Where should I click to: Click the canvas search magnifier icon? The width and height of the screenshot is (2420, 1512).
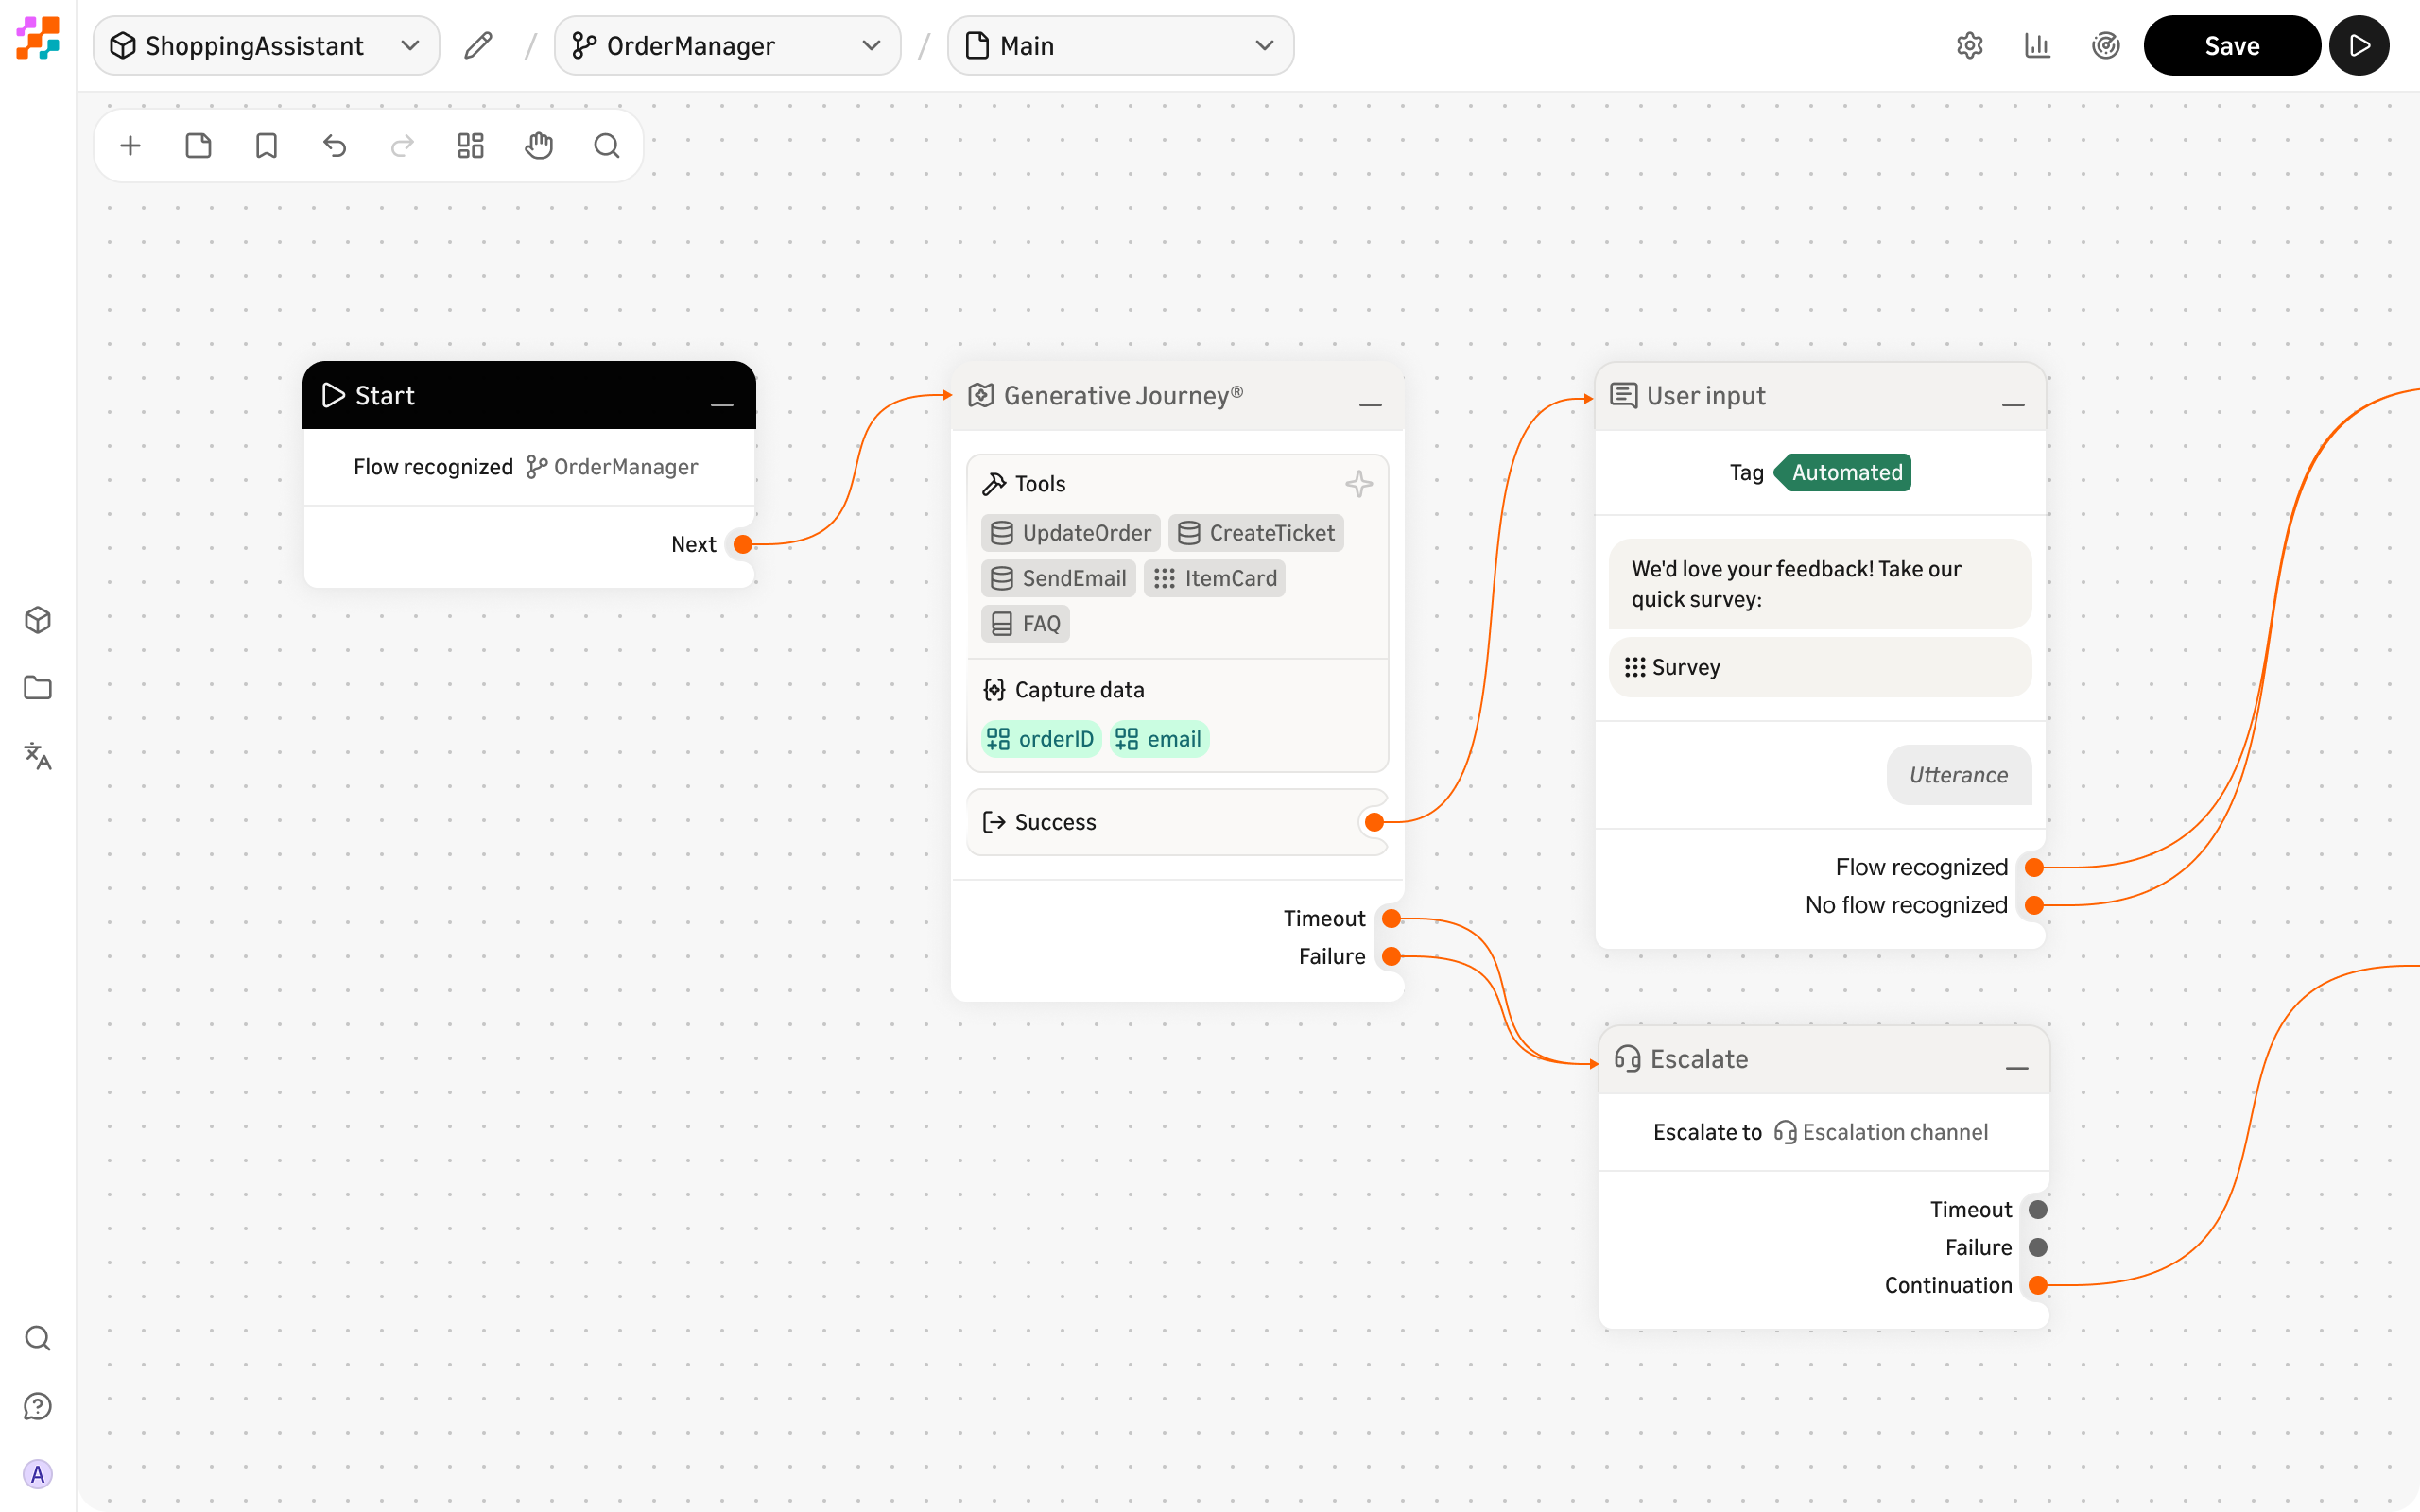[606, 146]
